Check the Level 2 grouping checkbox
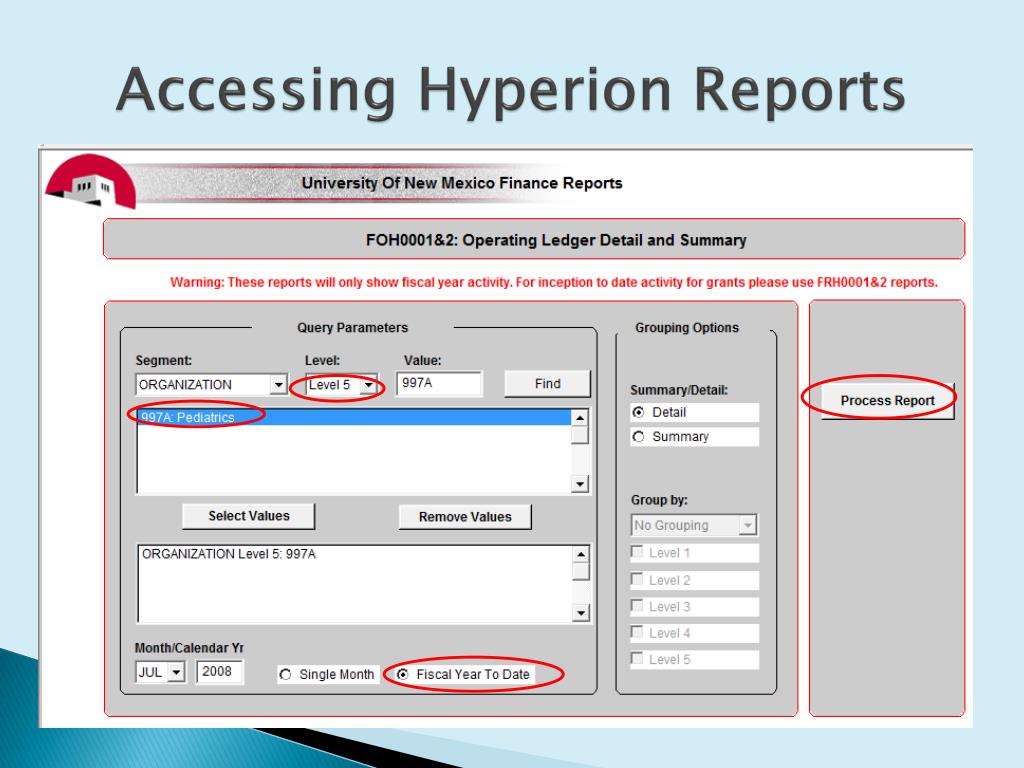Image resolution: width=1024 pixels, height=768 pixels. click(x=637, y=579)
